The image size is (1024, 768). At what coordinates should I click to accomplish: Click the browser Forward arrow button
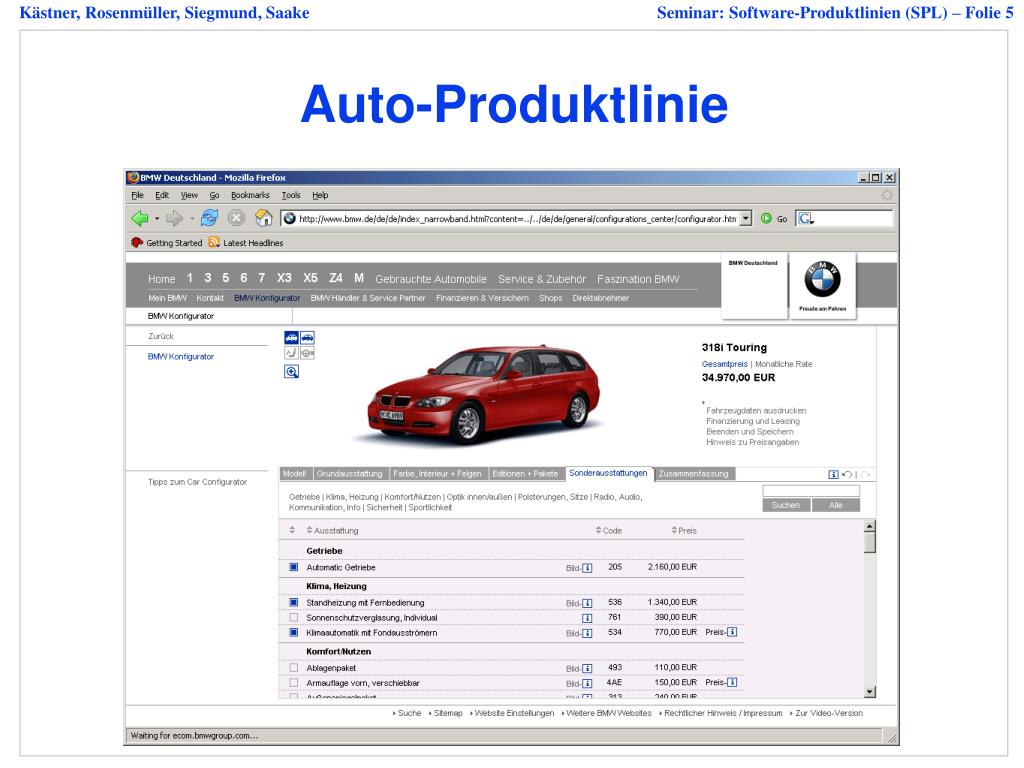click(174, 218)
